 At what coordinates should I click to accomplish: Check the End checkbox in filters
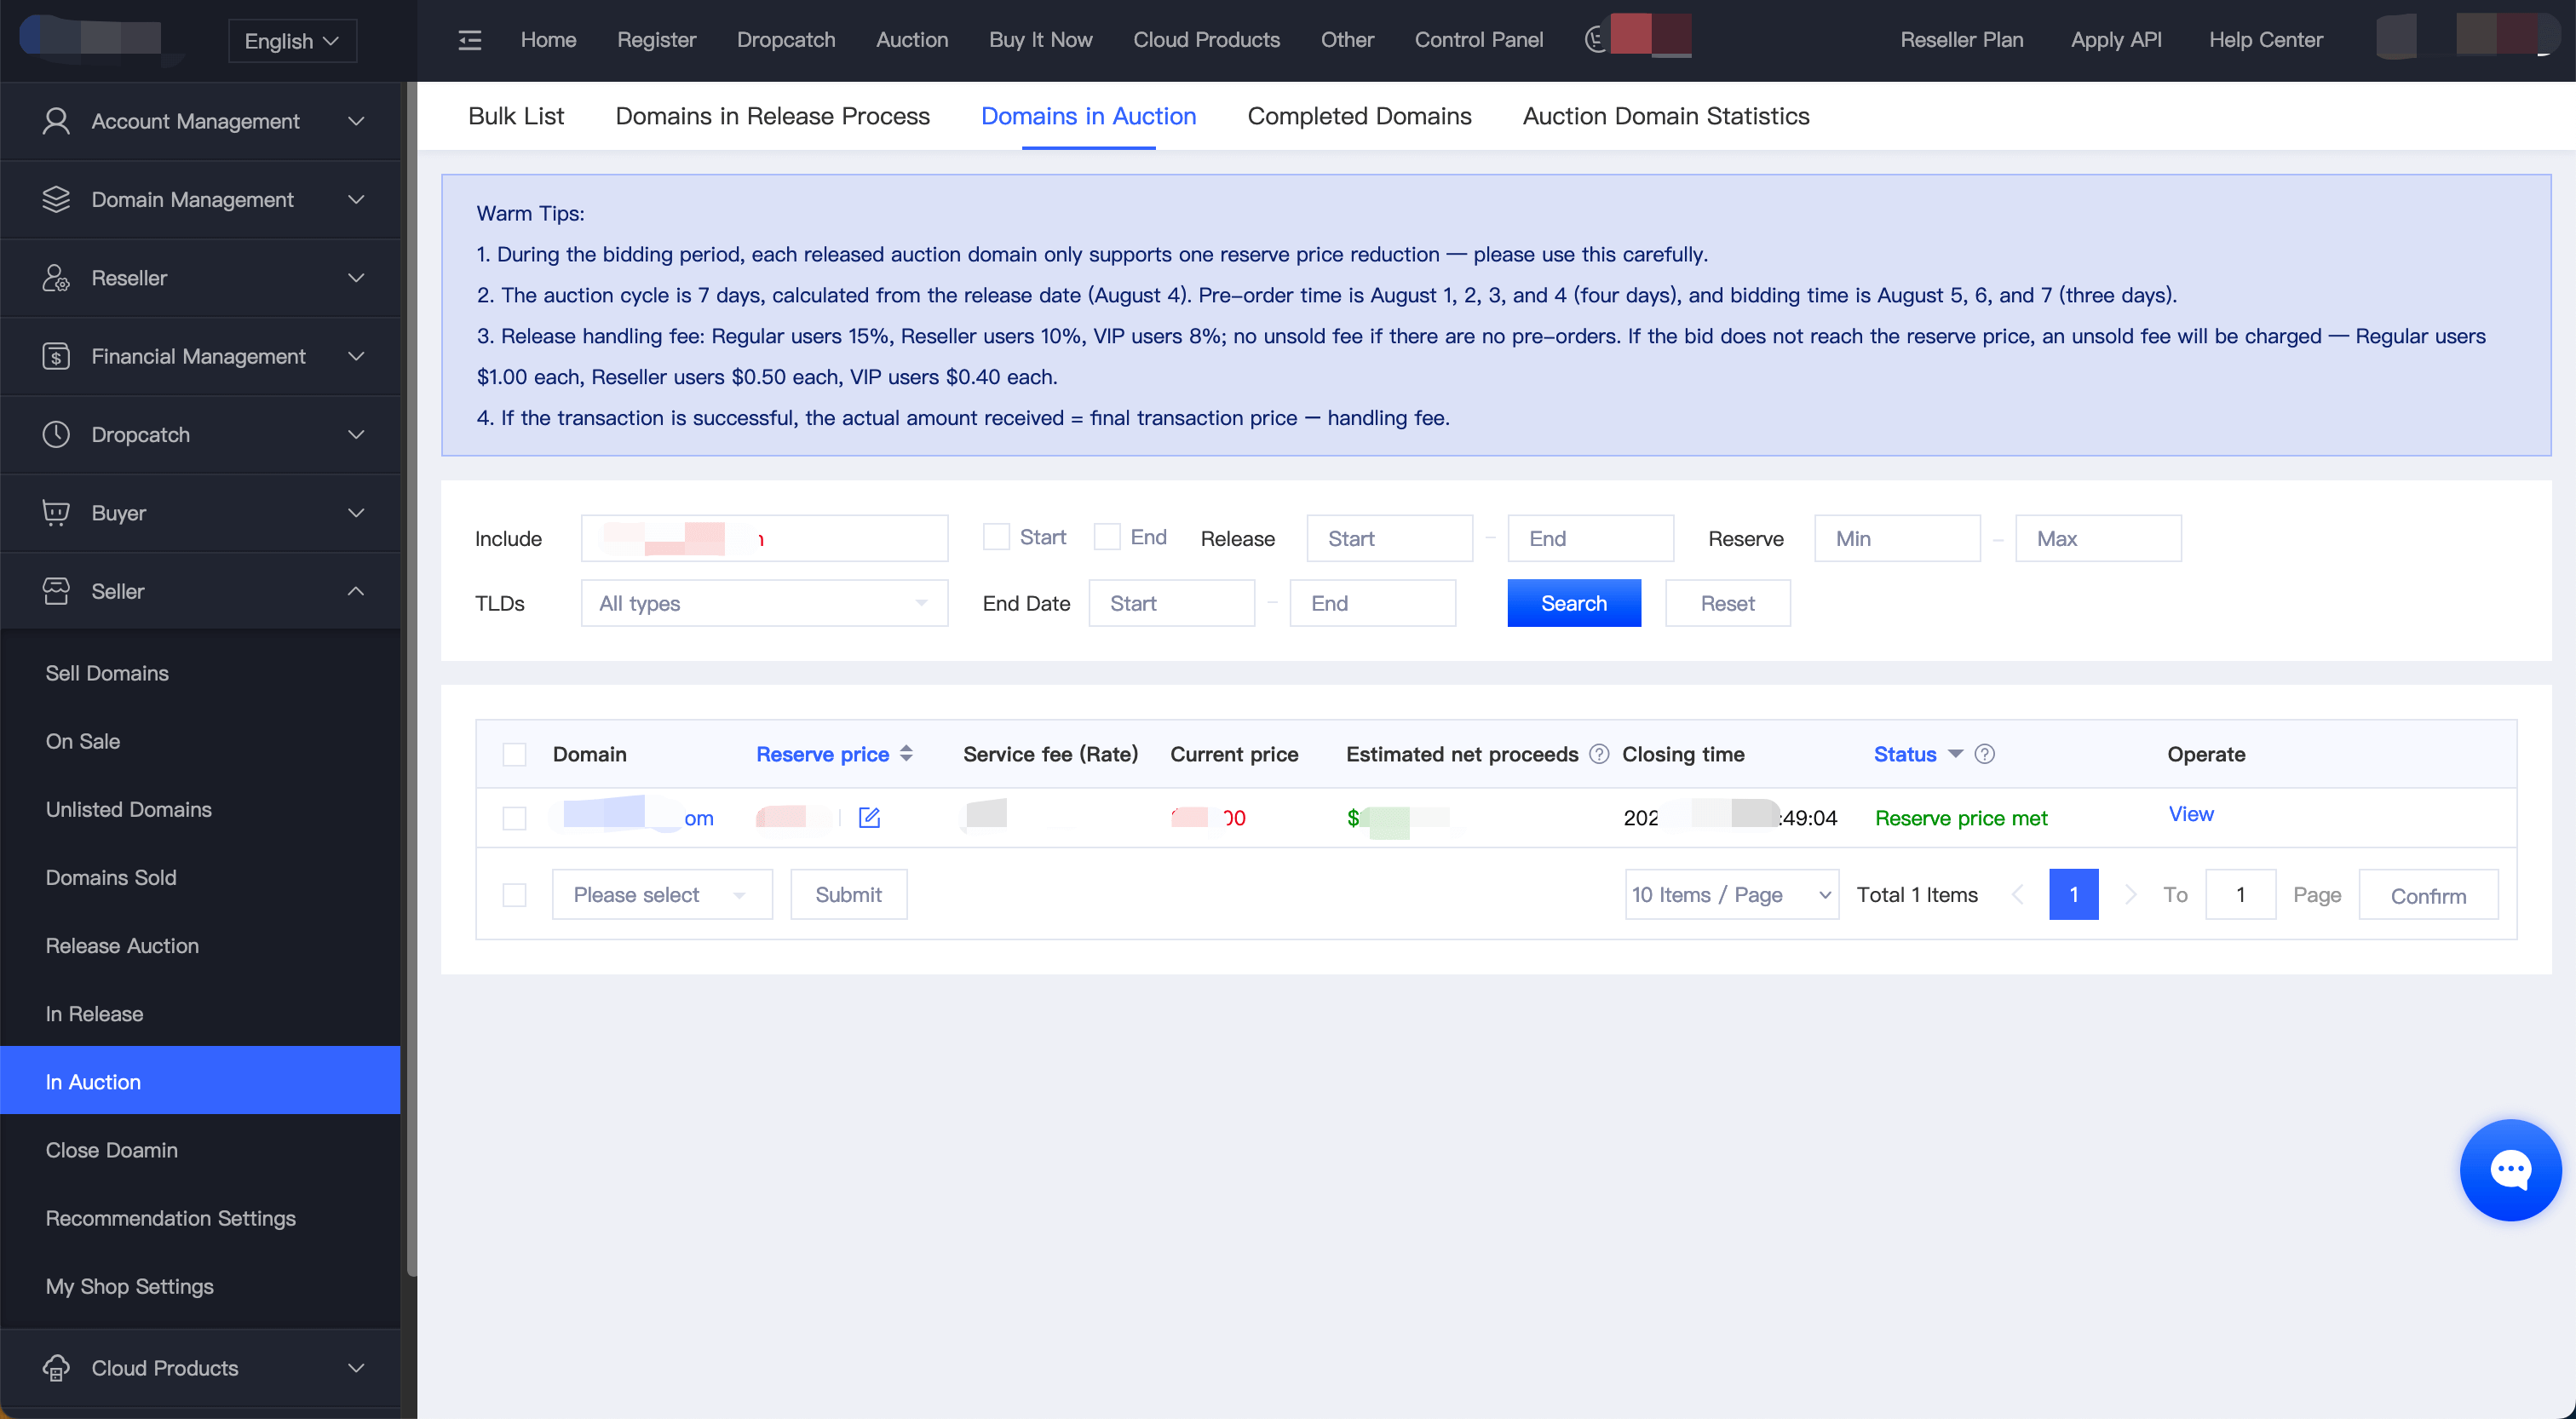(x=1107, y=537)
